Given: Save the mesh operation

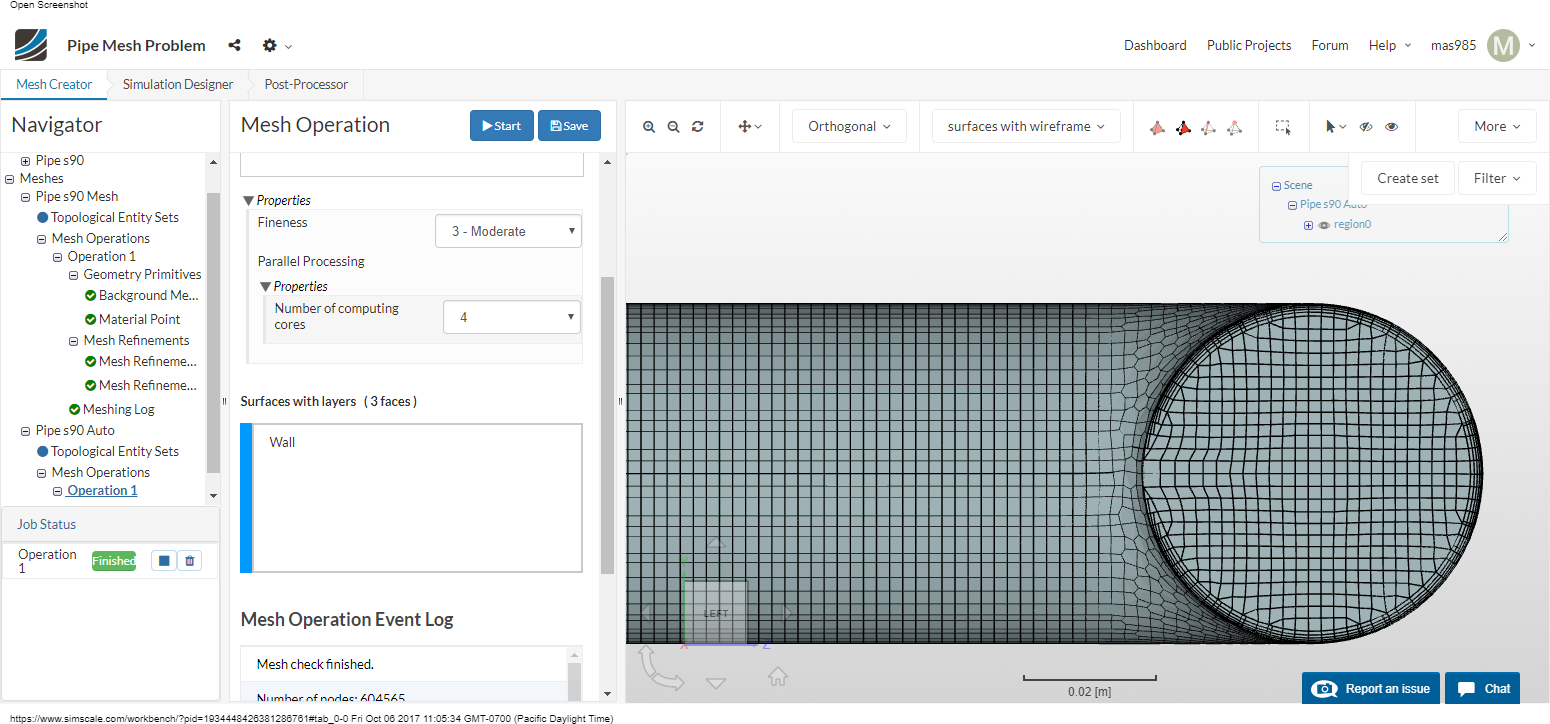Looking at the screenshot, I should [569, 126].
